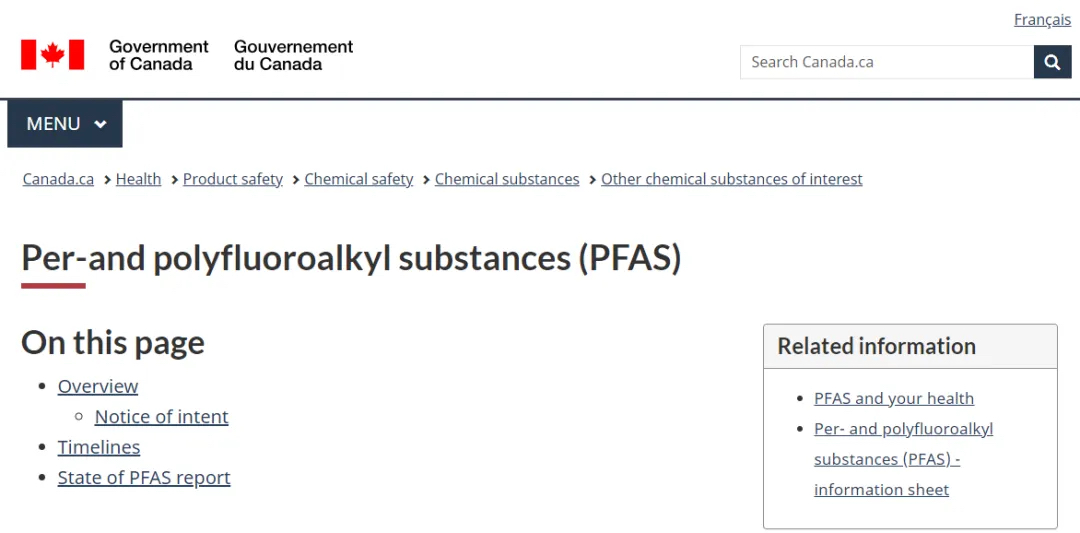Open PFAS and your health link

[894, 398]
